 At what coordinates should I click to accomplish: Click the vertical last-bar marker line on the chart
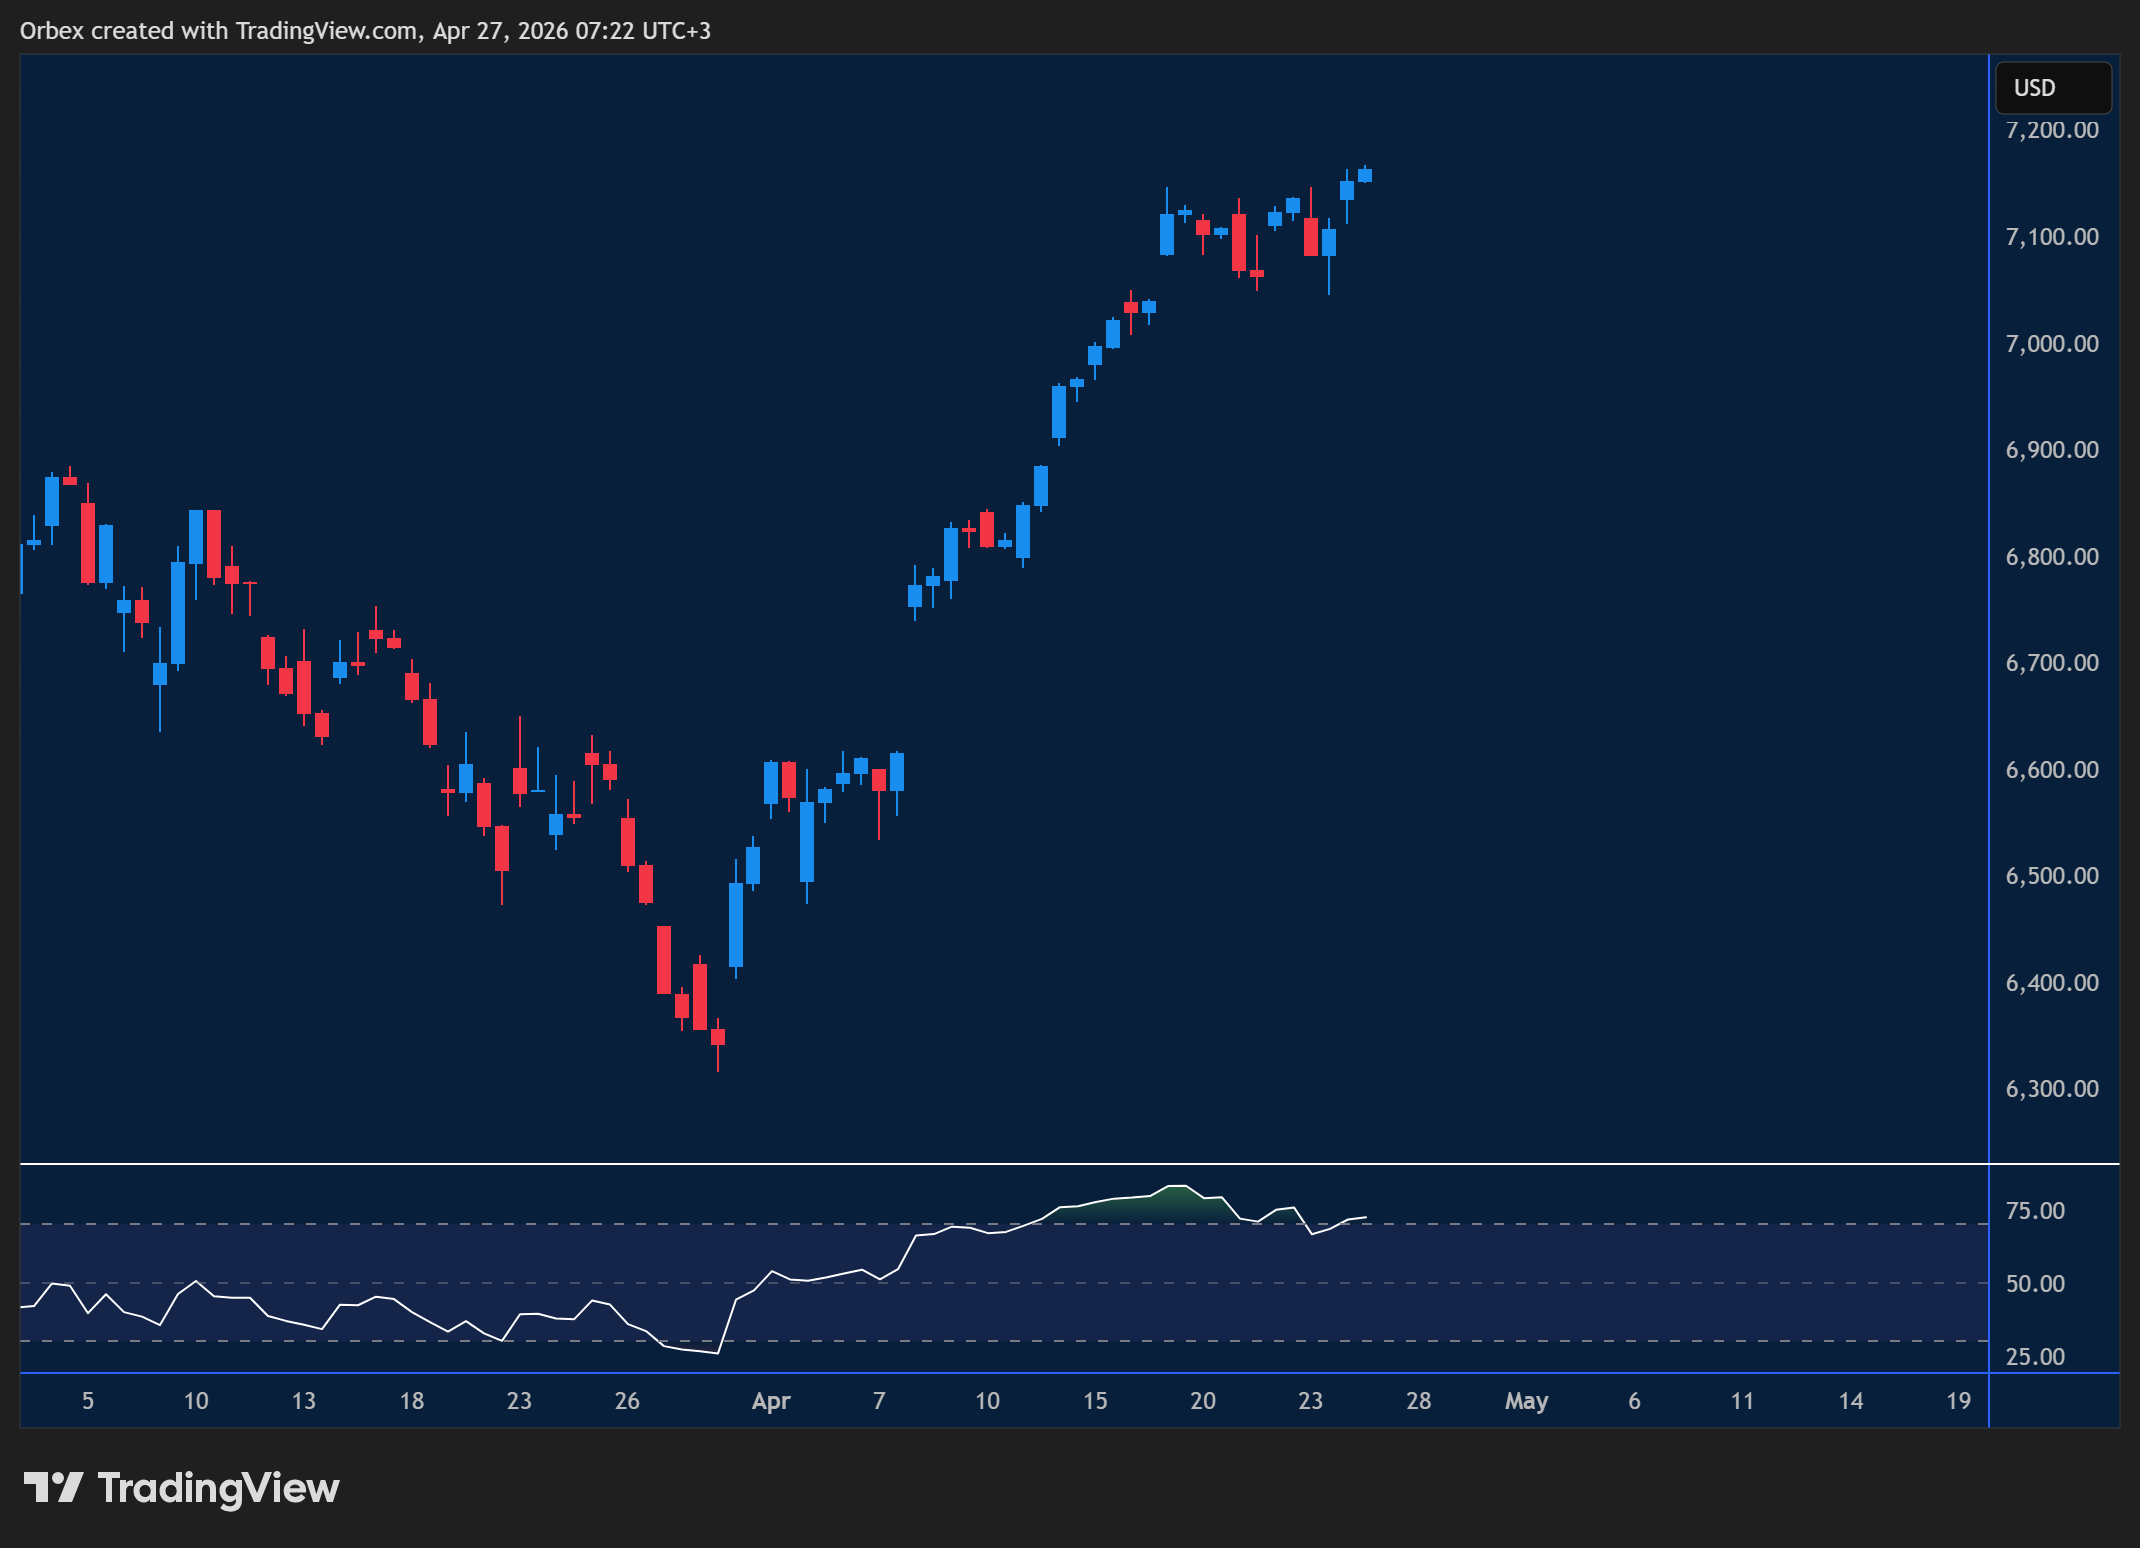[1988, 700]
